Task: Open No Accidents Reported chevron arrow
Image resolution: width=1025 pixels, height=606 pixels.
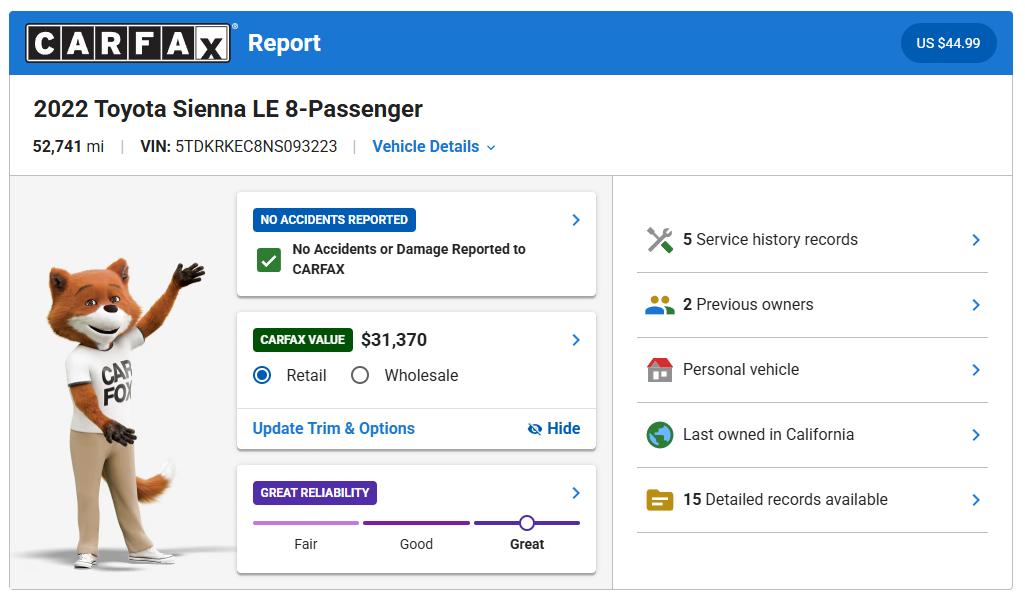Action: coord(576,220)
